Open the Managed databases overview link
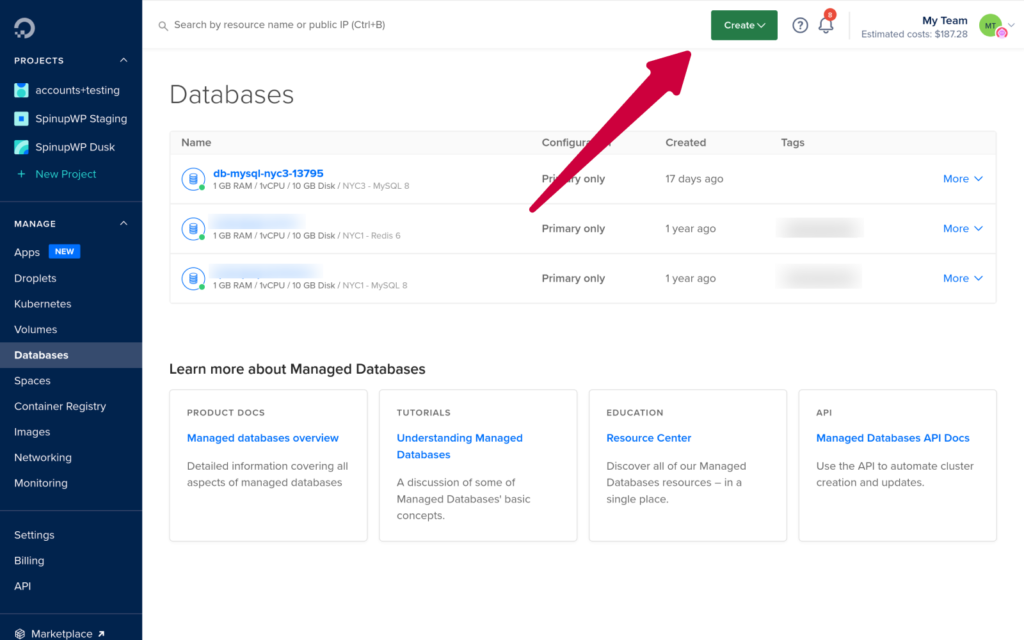Viewport: 1024px width, 640px height. [x=262, y=437]
